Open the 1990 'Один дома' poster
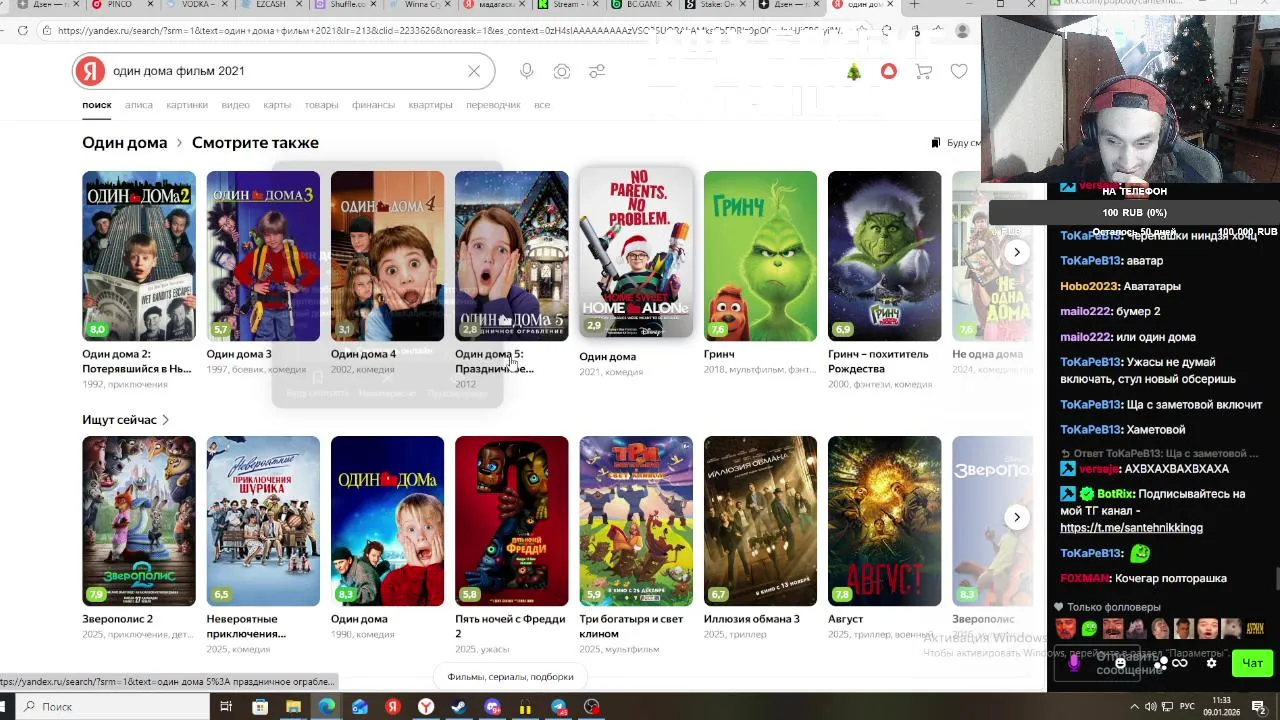The height and width of the screenshot is (720, 1280). point(387,521)
